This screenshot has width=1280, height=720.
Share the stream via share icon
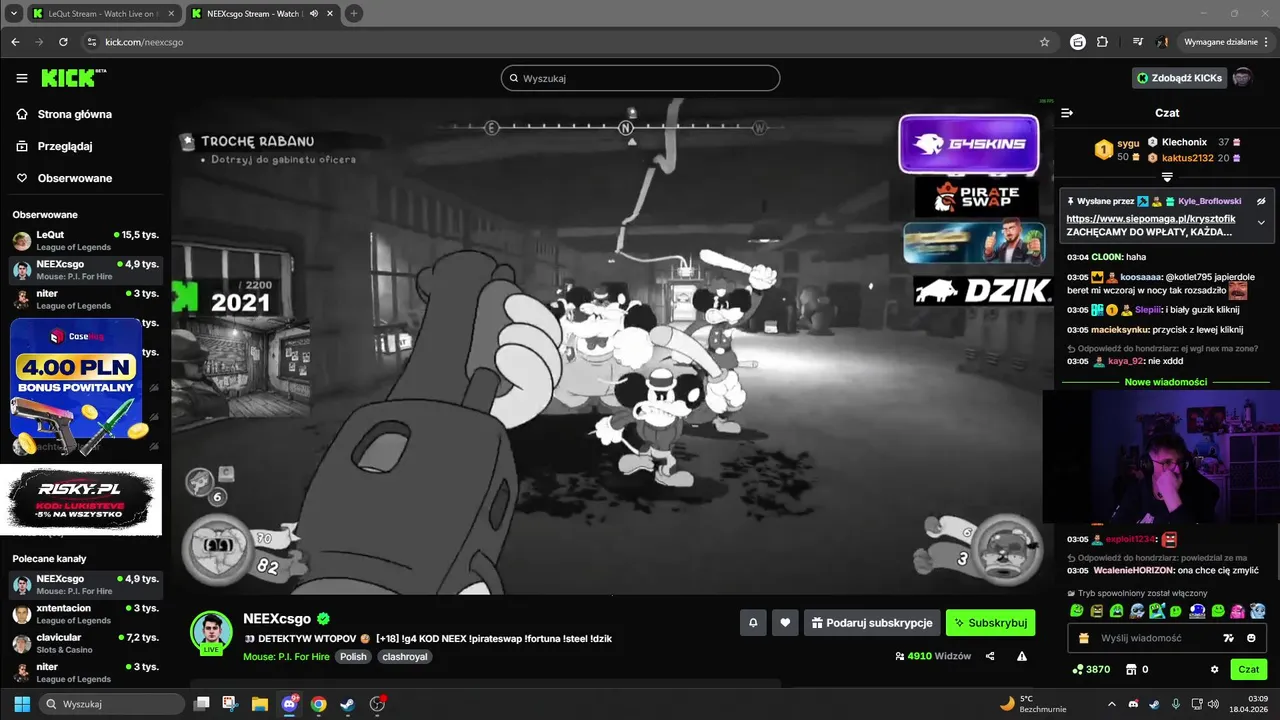pyautogui.click(x=990, y=656)
